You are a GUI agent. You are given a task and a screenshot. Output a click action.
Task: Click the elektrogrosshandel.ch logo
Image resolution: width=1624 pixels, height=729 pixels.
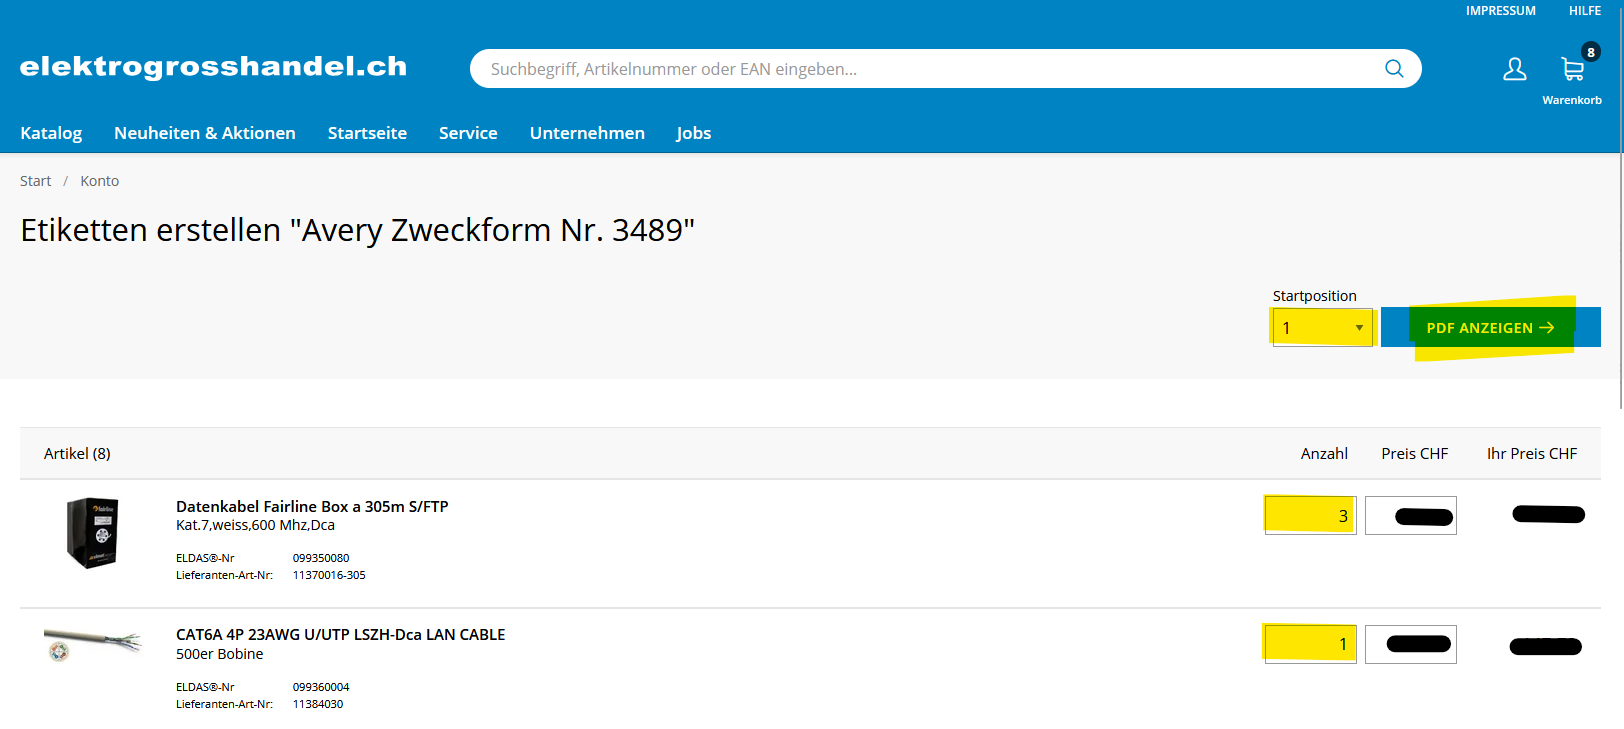(x=213, y=67)
